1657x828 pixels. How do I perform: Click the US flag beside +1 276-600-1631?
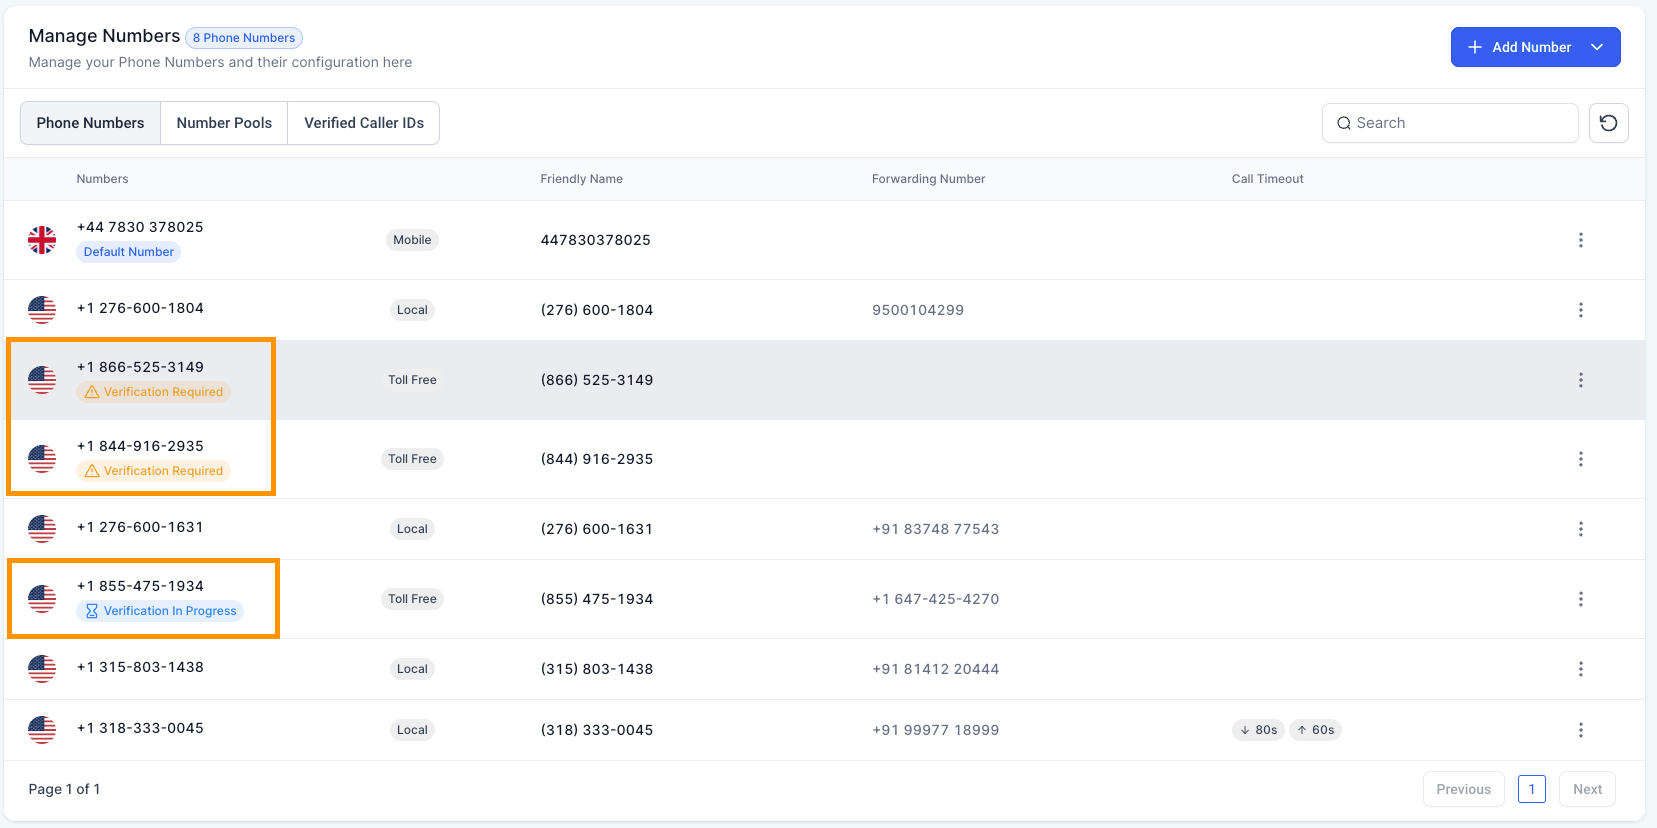coord(42,529)
